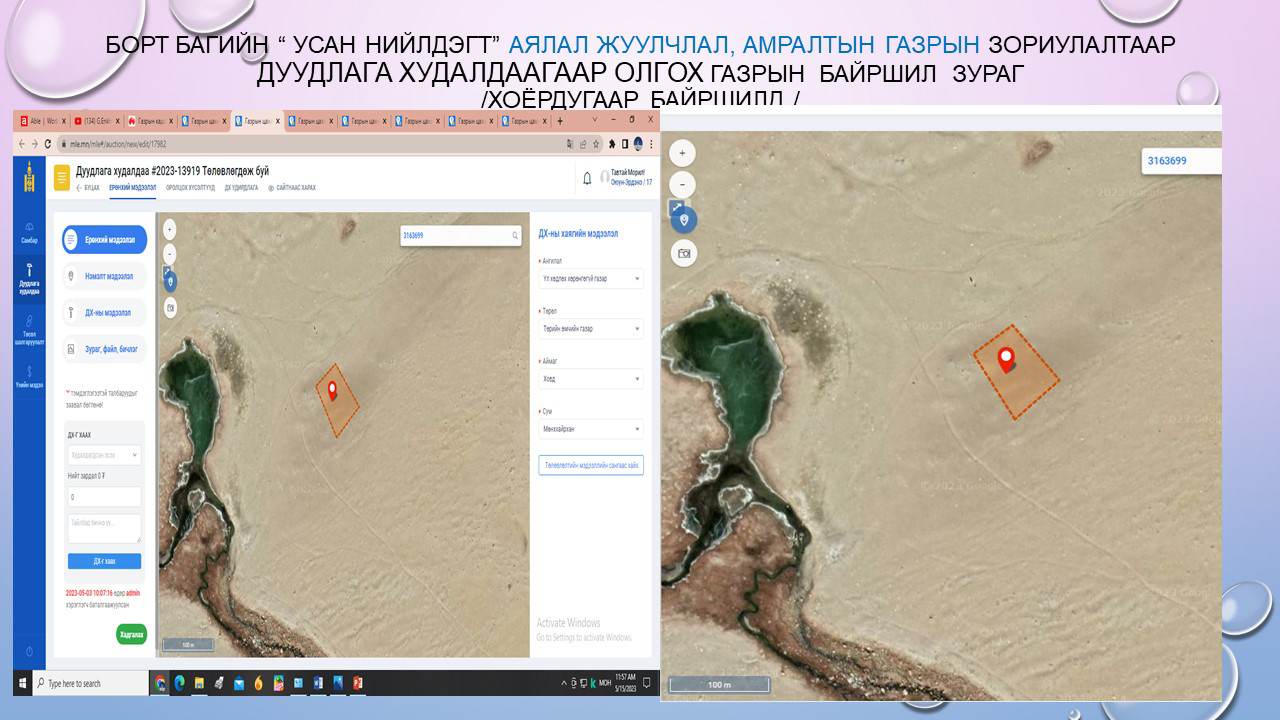Open Microsoft Edge from the taskbar
Viewport: 1280px width, 720px height.
click(180, 683)
